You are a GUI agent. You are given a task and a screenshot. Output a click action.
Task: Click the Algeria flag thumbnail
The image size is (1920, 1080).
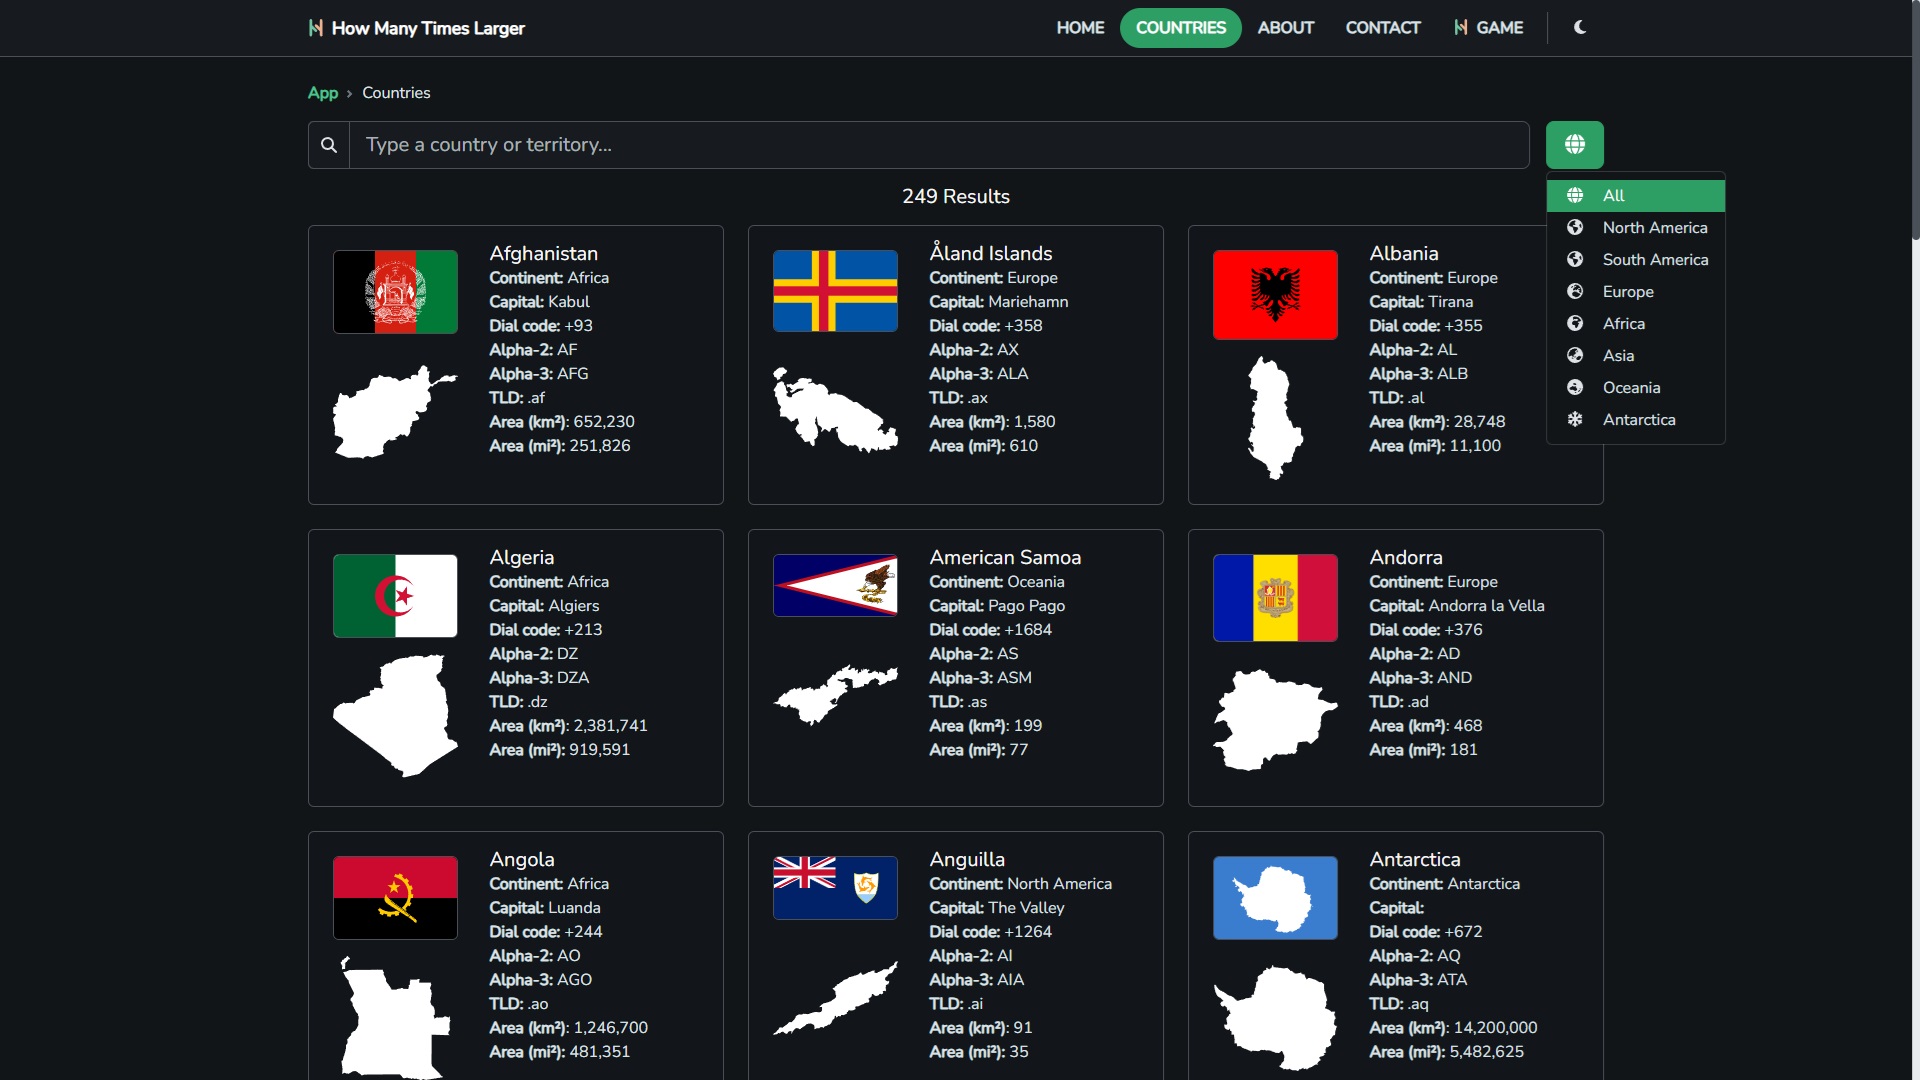(394, 595)
